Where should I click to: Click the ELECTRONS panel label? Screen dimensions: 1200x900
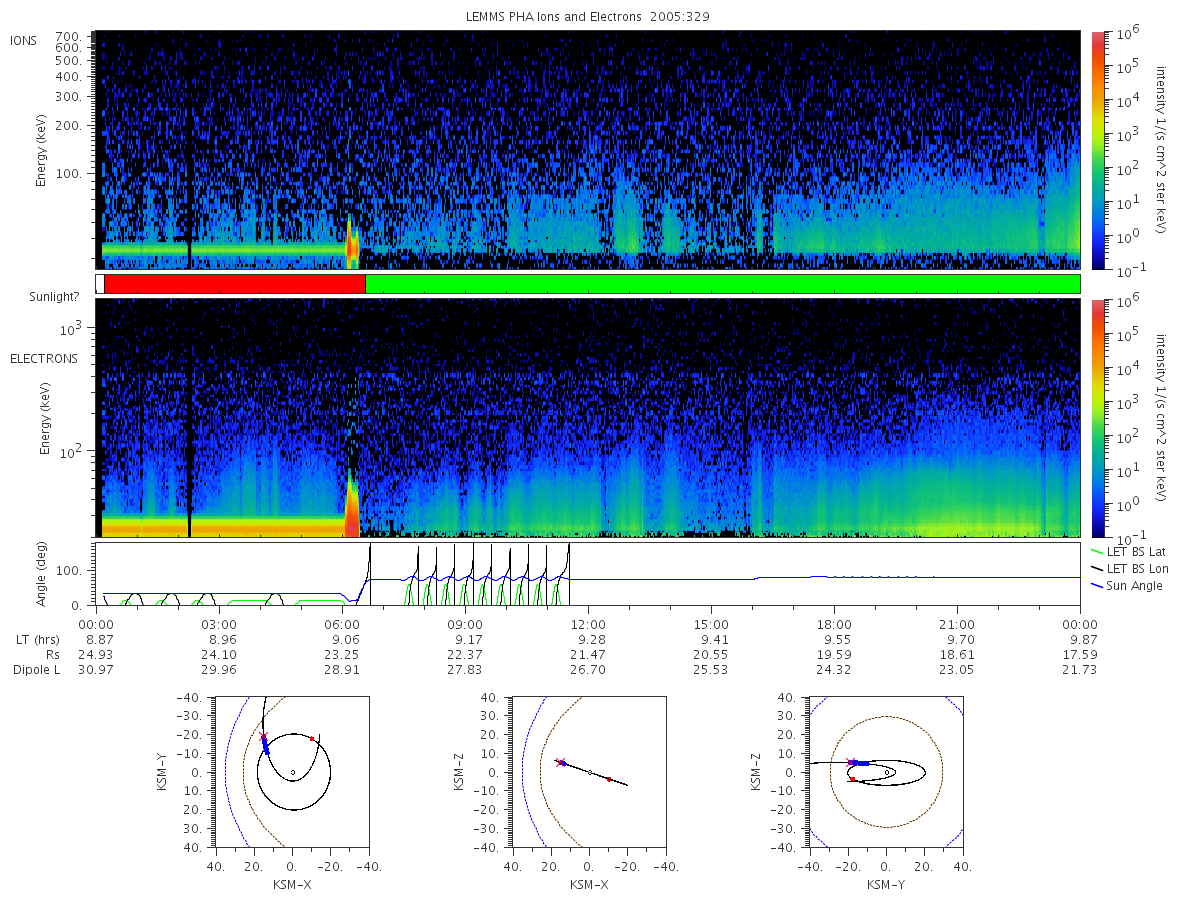(43, 358)
